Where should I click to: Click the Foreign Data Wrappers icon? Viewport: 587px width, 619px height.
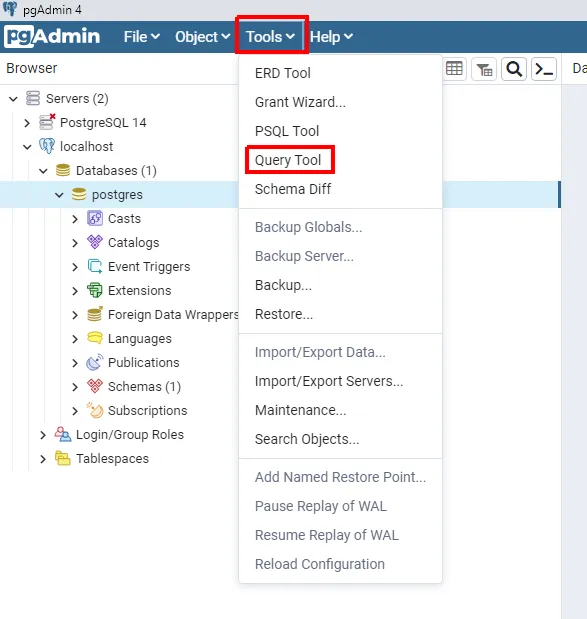[x=95, y=314]
